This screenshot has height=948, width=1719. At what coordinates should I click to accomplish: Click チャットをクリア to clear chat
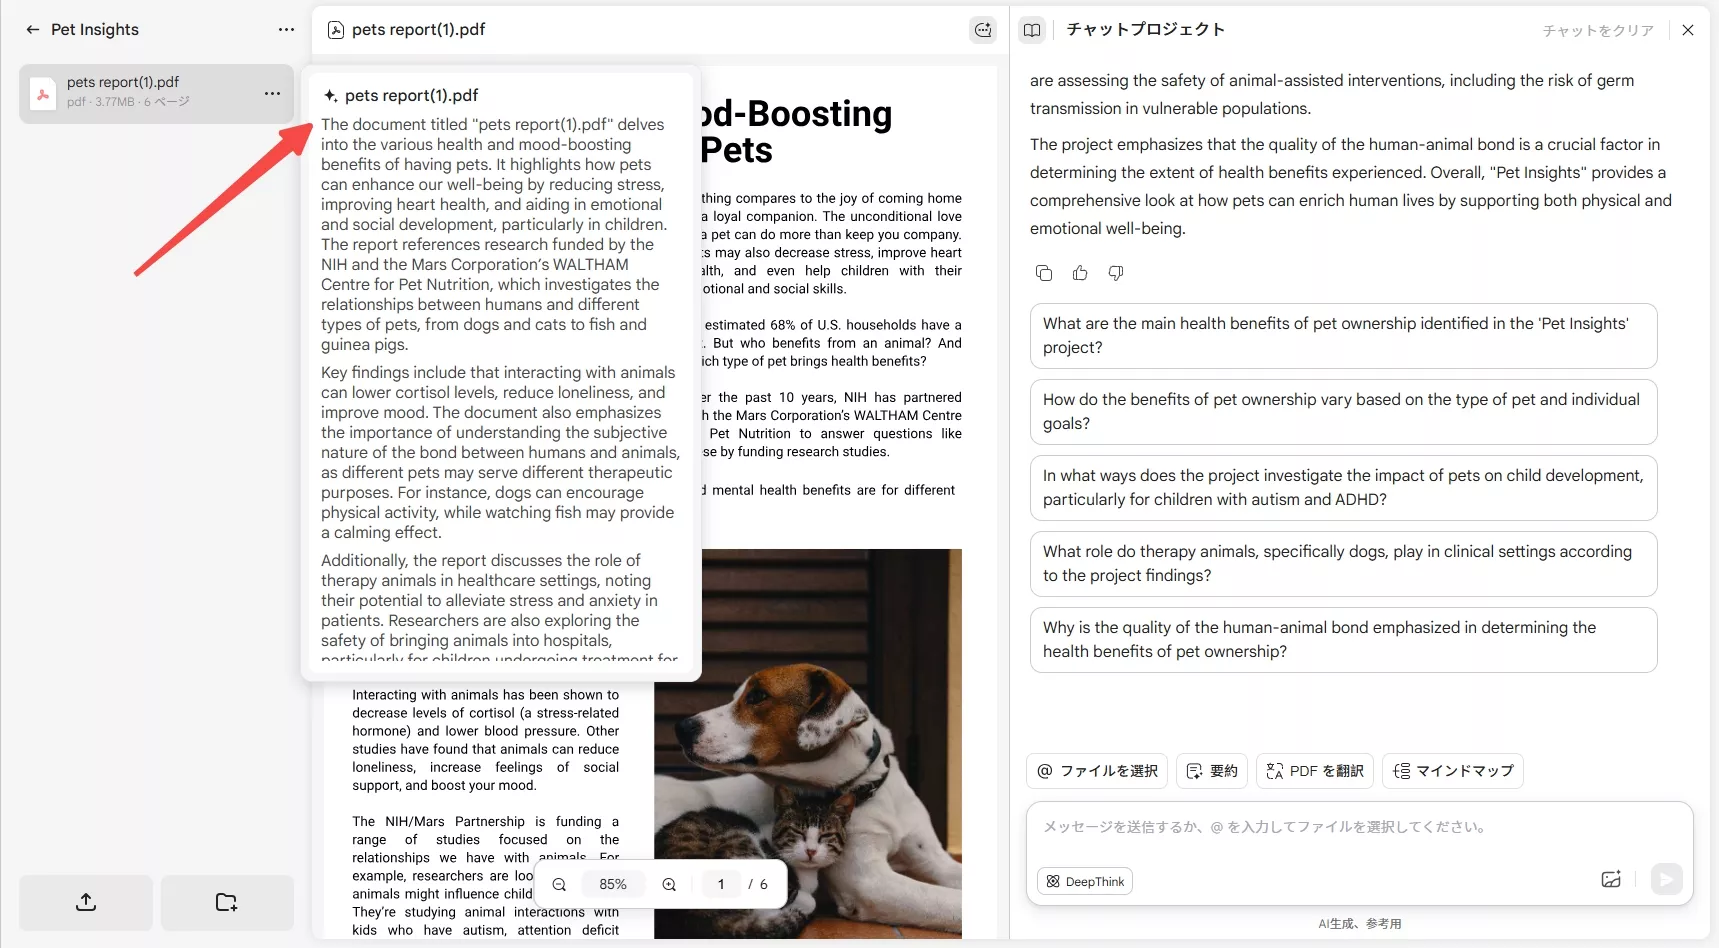tap(1598, 31)
